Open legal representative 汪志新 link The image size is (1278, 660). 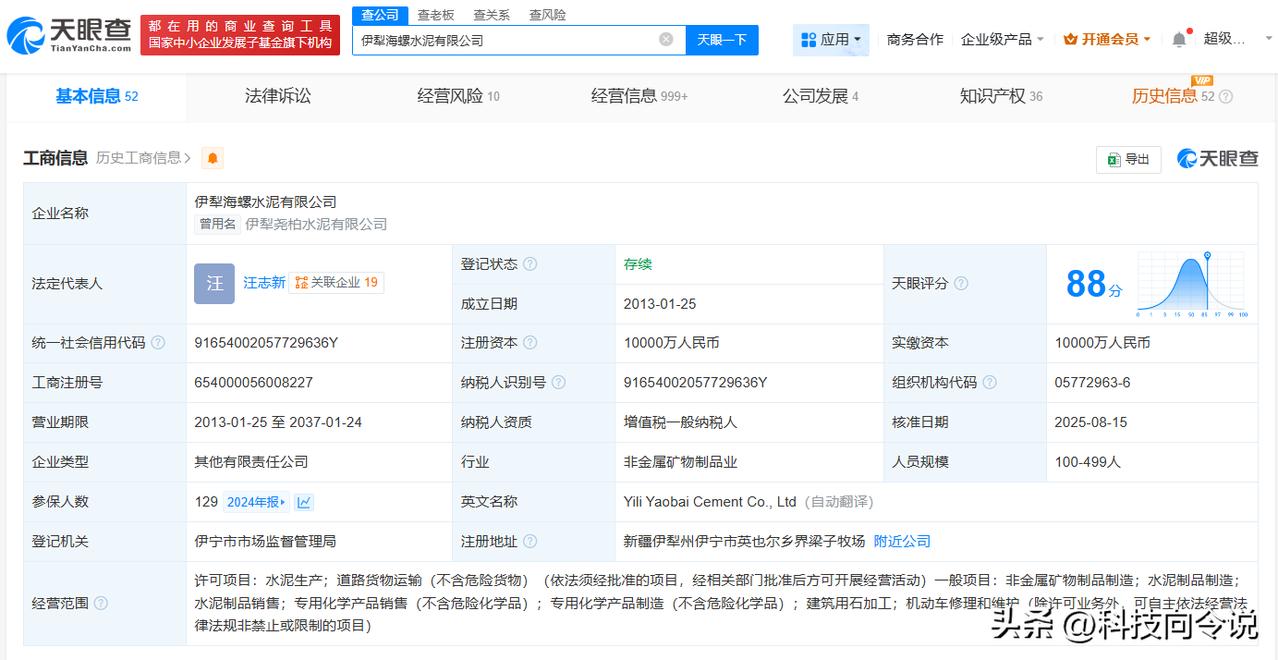pyautogui.click(x=264, y=283)
